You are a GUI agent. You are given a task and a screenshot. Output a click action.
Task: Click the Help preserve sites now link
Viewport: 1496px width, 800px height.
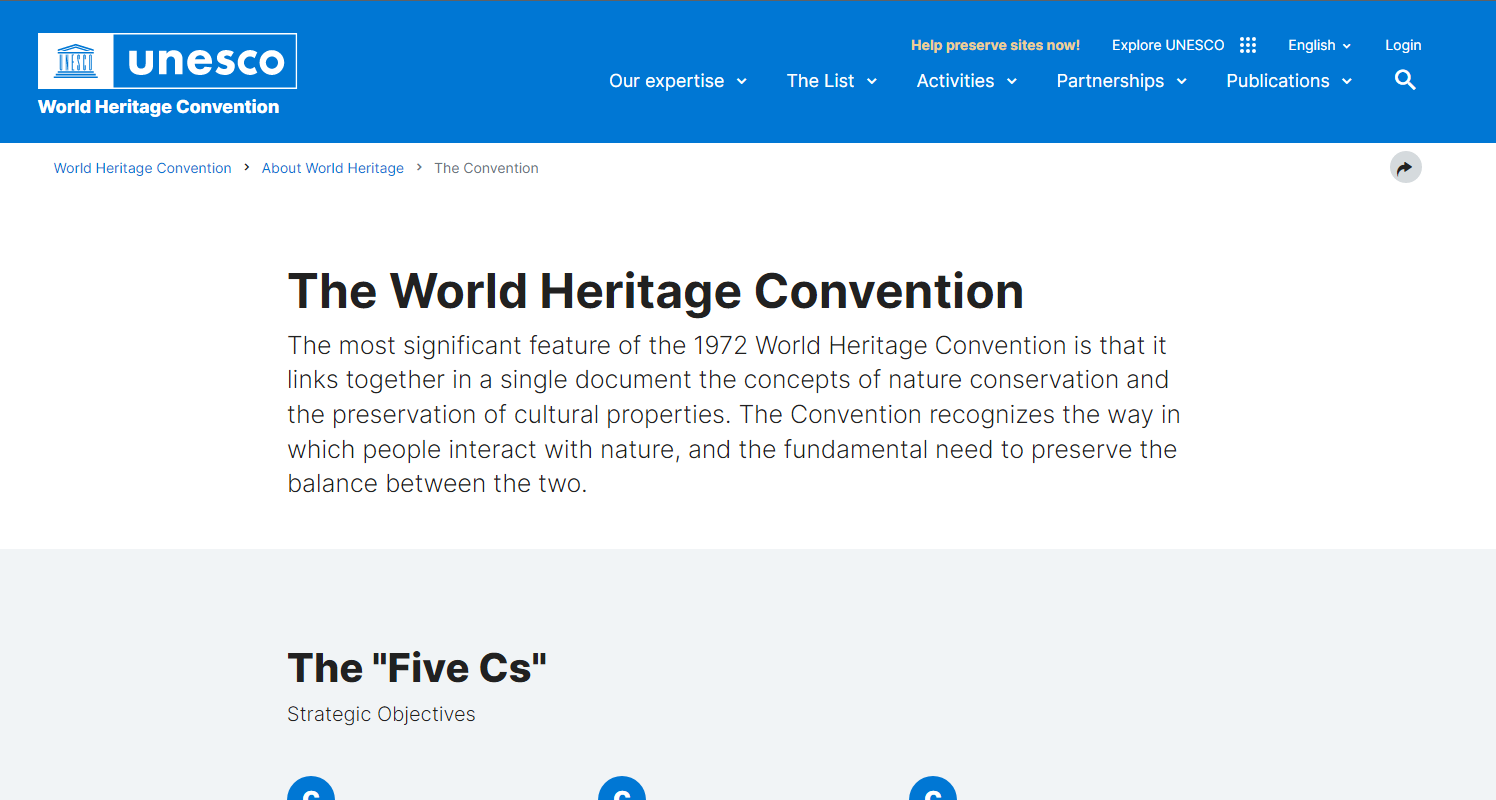click(x=995, y=45)
